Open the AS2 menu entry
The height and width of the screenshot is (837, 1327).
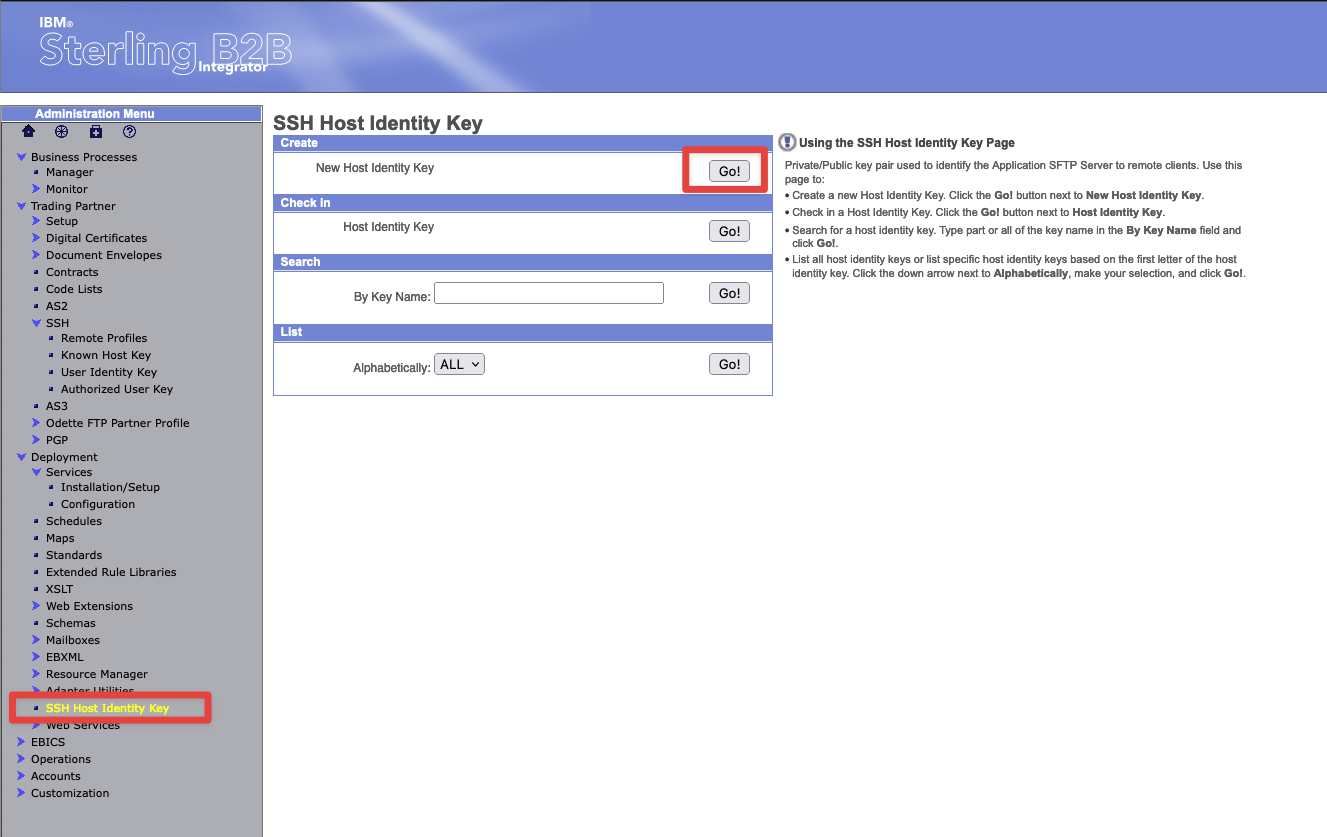tap(57, 306)
